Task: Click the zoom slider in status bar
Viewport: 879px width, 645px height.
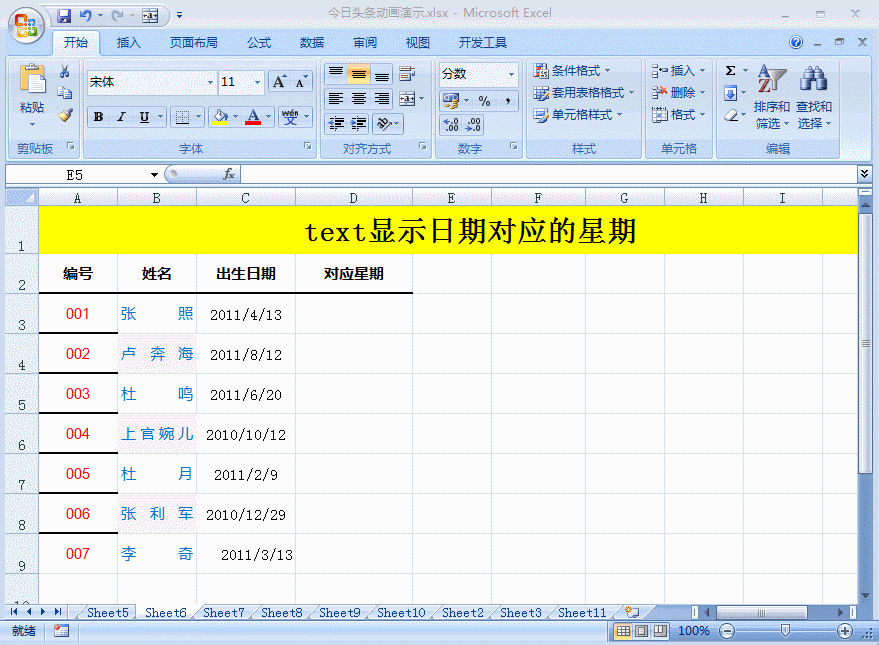Action: click(x=785, y=631)
